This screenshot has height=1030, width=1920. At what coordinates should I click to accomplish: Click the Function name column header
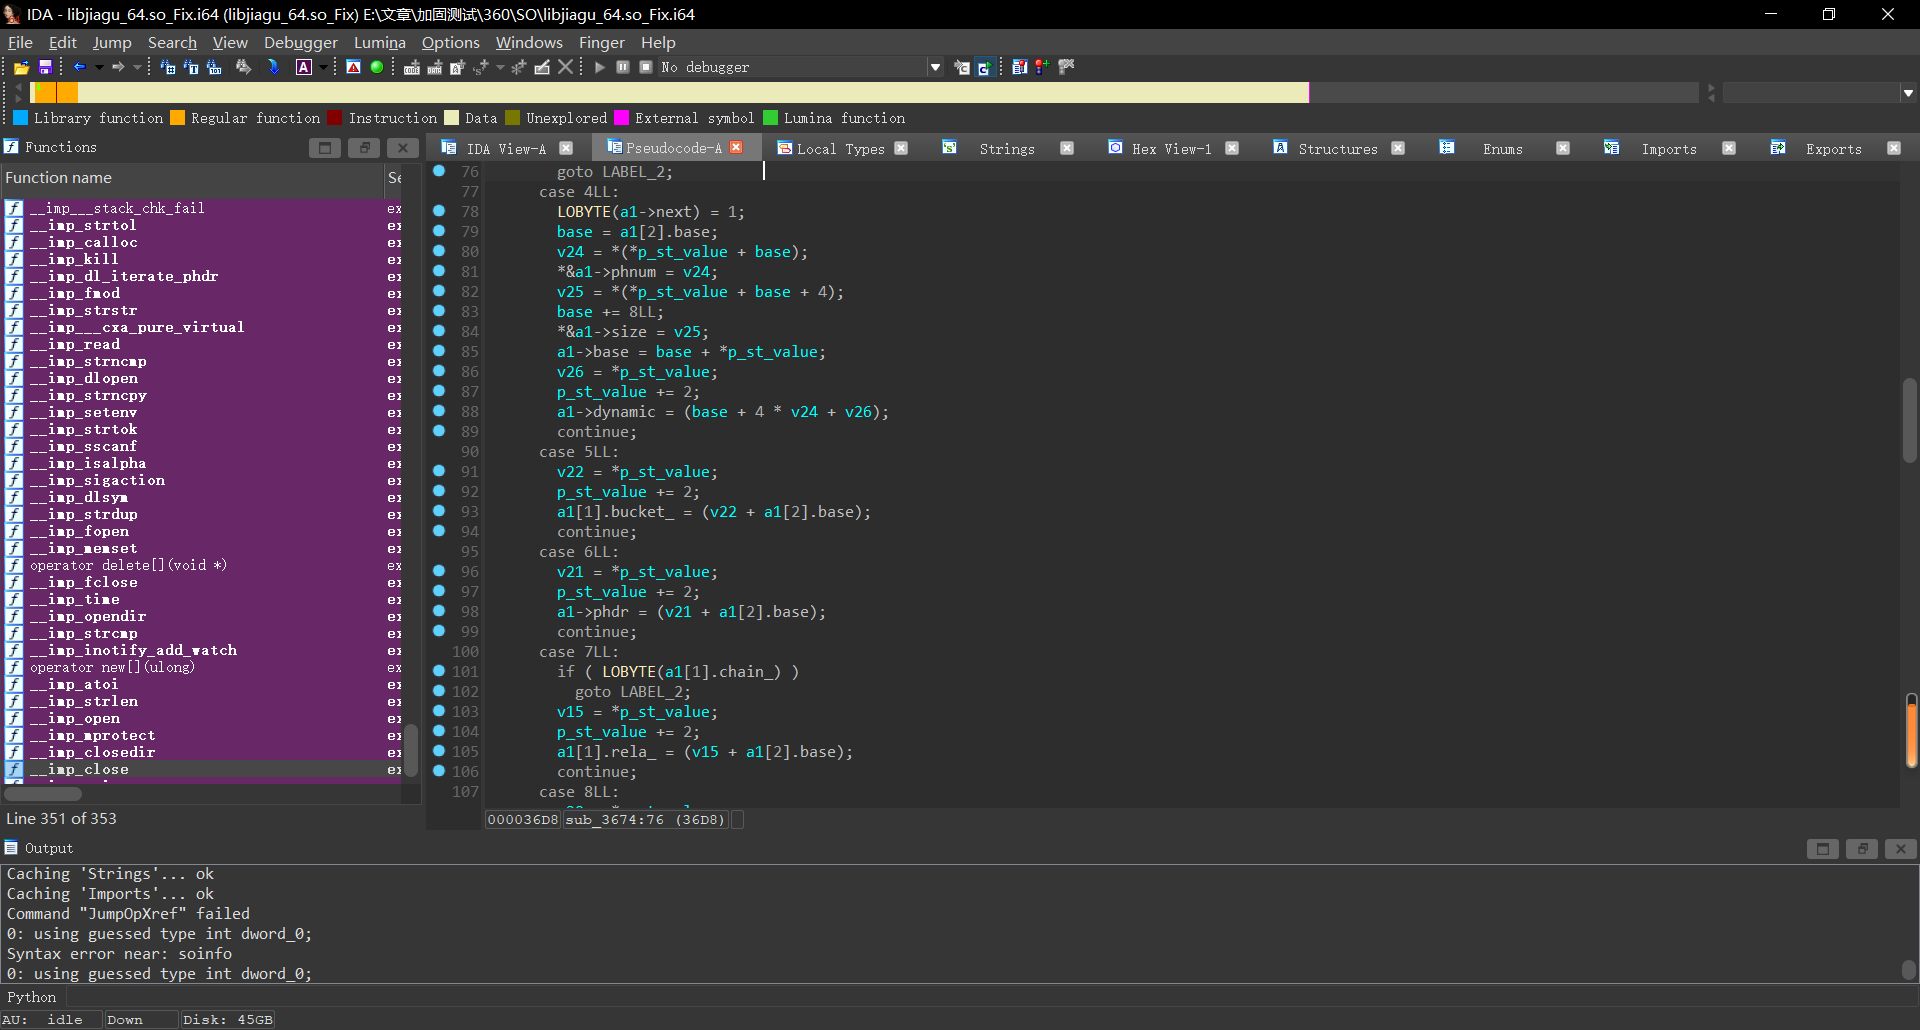[x=193, y=178]
